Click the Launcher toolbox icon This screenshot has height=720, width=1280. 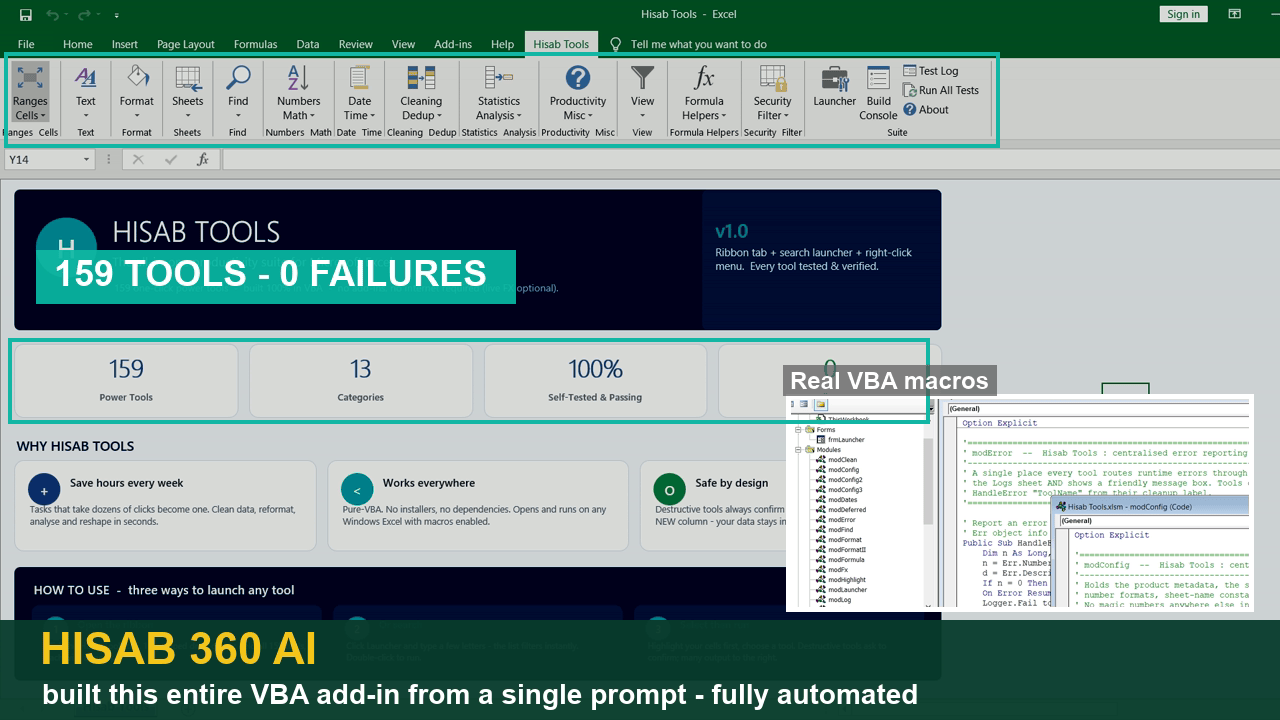(x=835, y=87)
